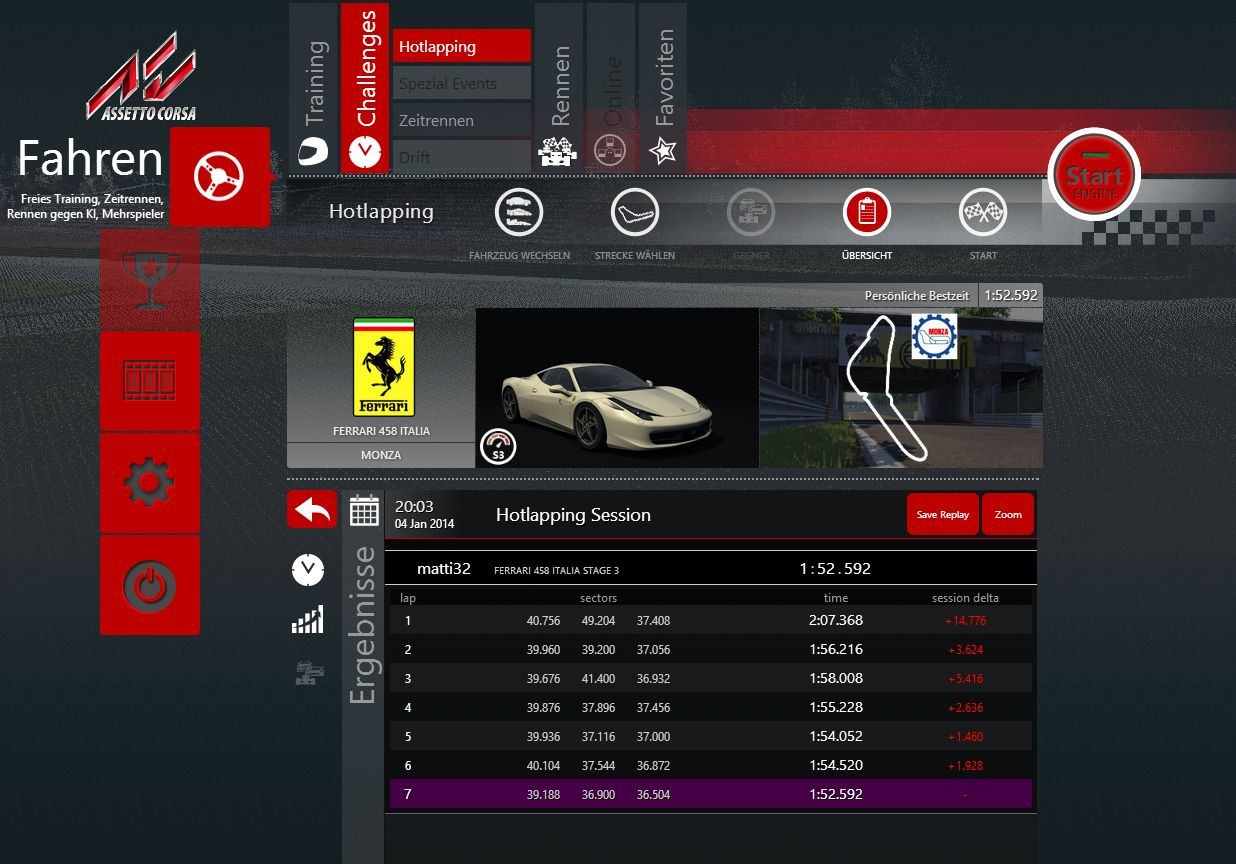The width and height of the screenshot is (1236, 864).
Task: Open the film strip replay section
Action: 150,381
